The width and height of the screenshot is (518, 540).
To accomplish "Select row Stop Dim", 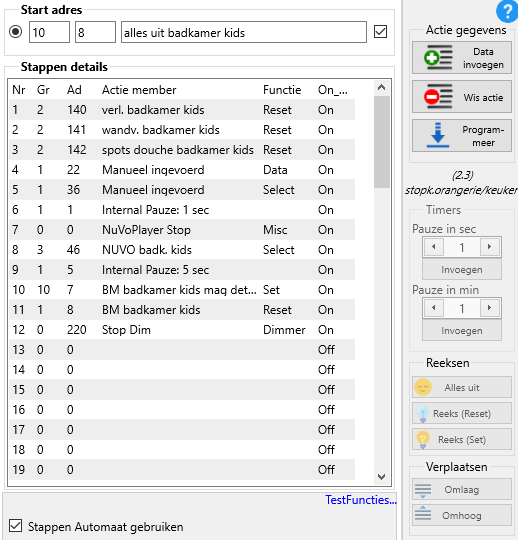I will tap(182, 330).
